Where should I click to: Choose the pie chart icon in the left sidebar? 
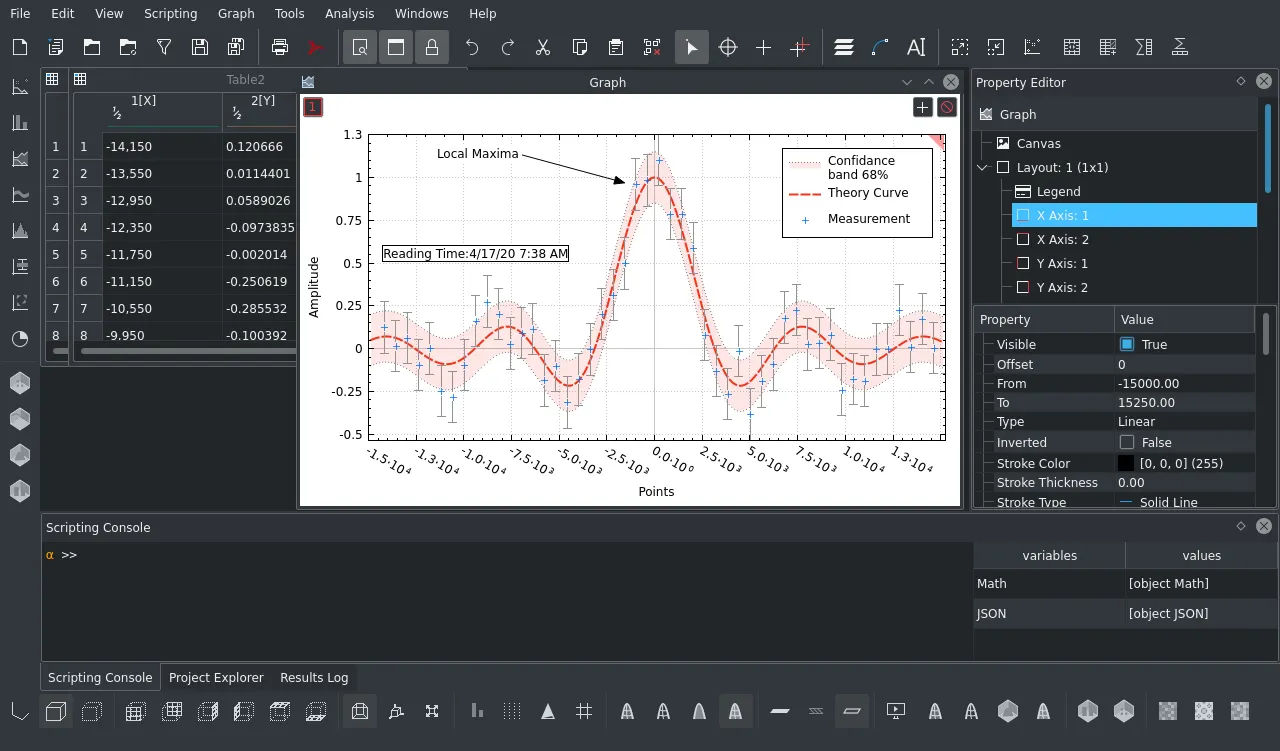pos(20,339)
